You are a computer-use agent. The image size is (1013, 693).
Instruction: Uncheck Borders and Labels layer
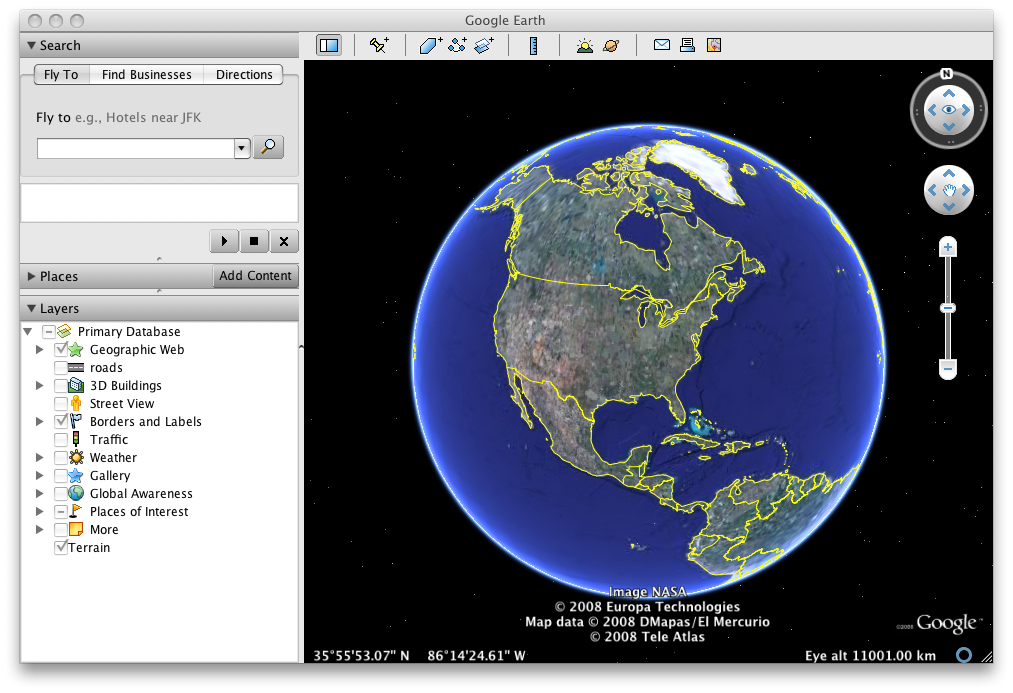coord(61,421)
